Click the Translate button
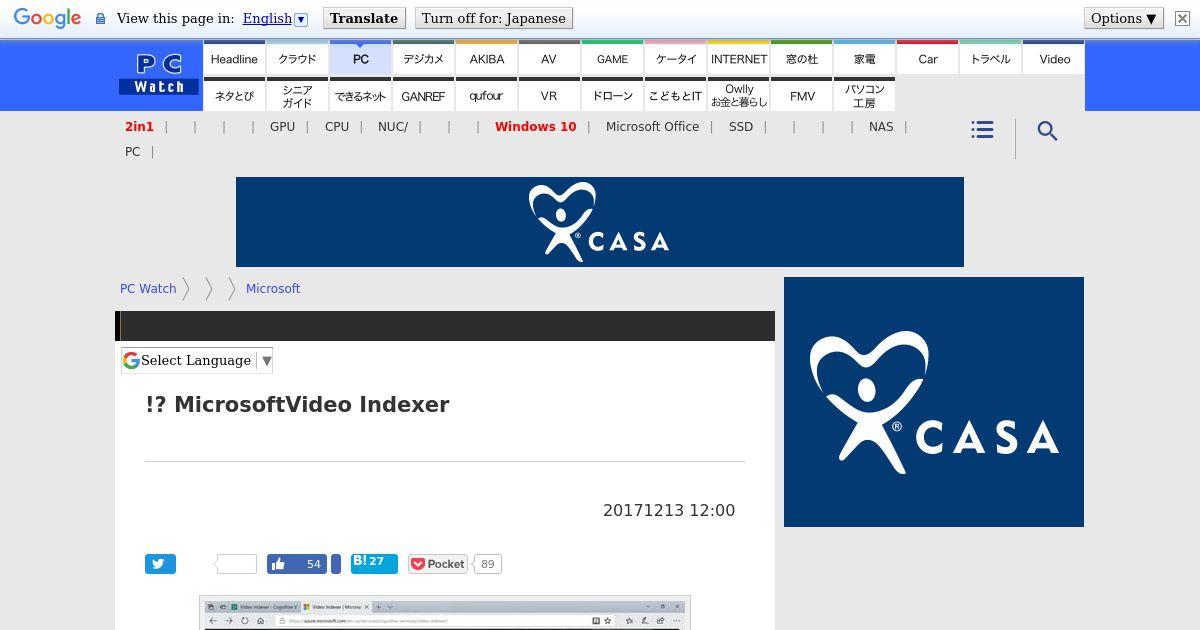Viewport: 1200px width, 630px height. [x=364, y=18]
